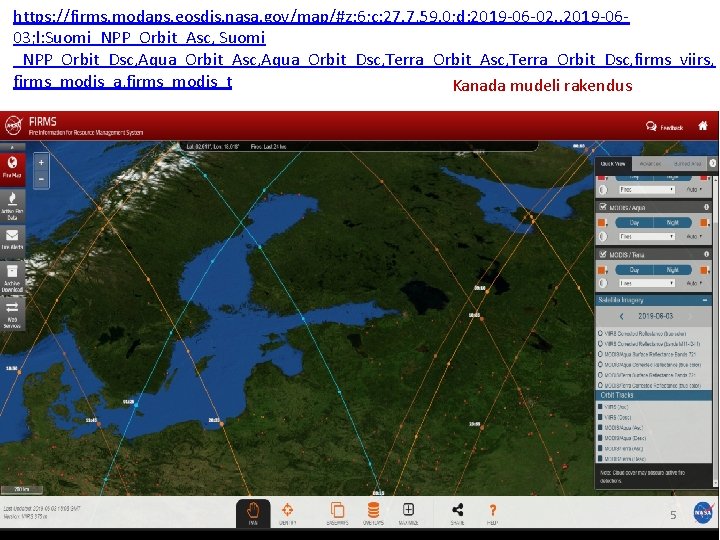
Task: Open the Basemaps tool
Action: click(x=338, y=513)
